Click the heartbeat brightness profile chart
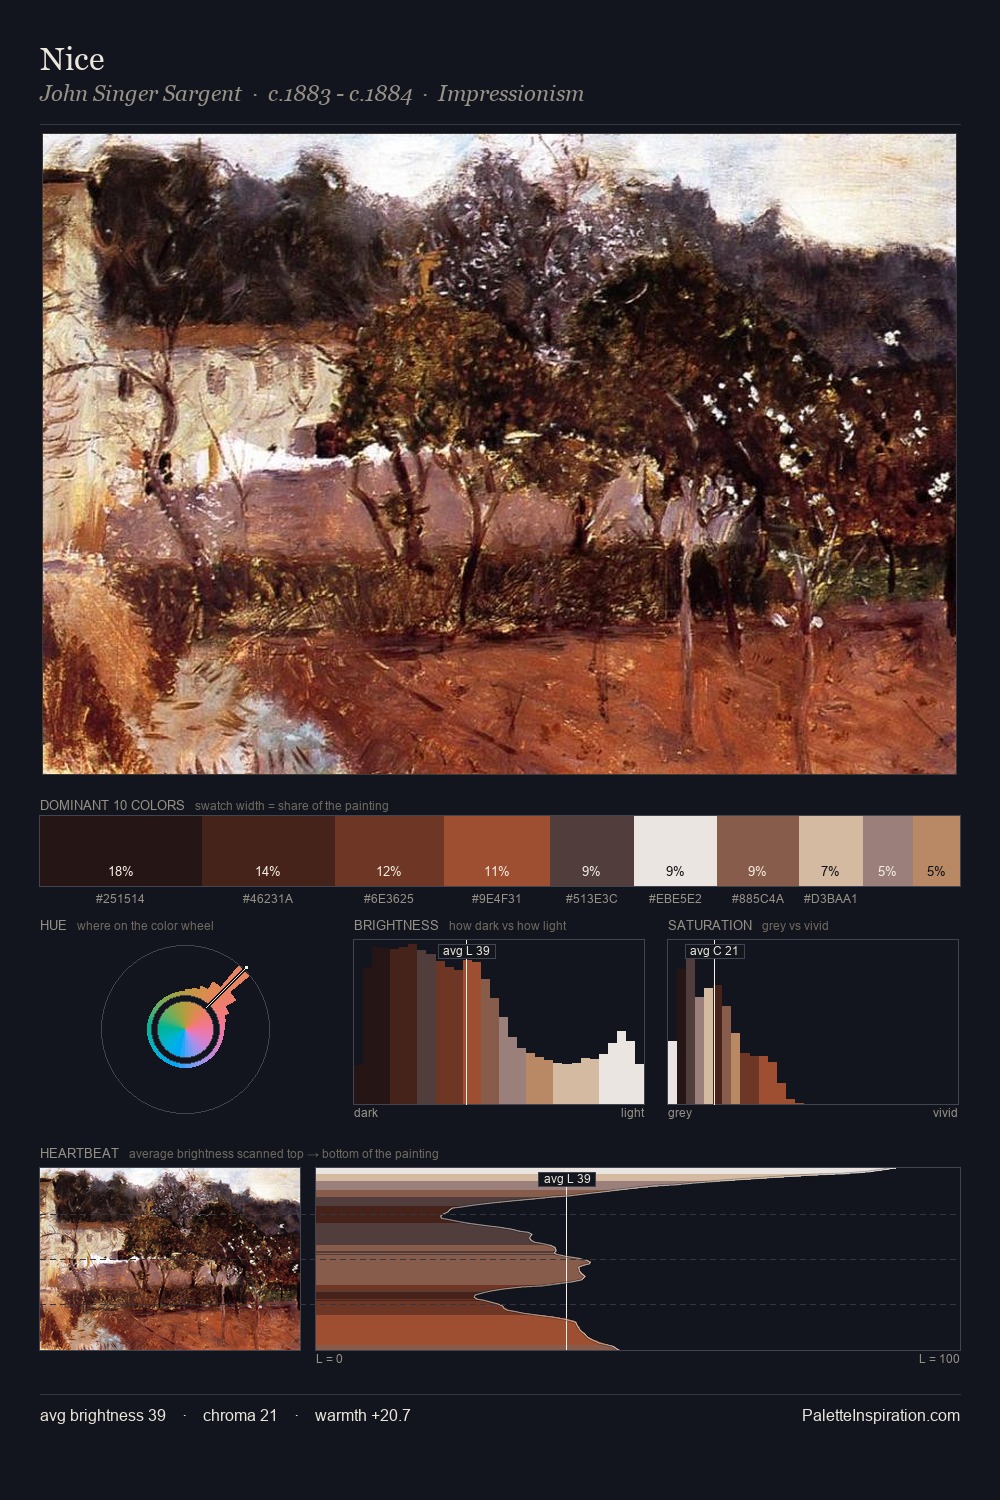This screenshot has height=1500, width=1000. (x=638, y=1259)
